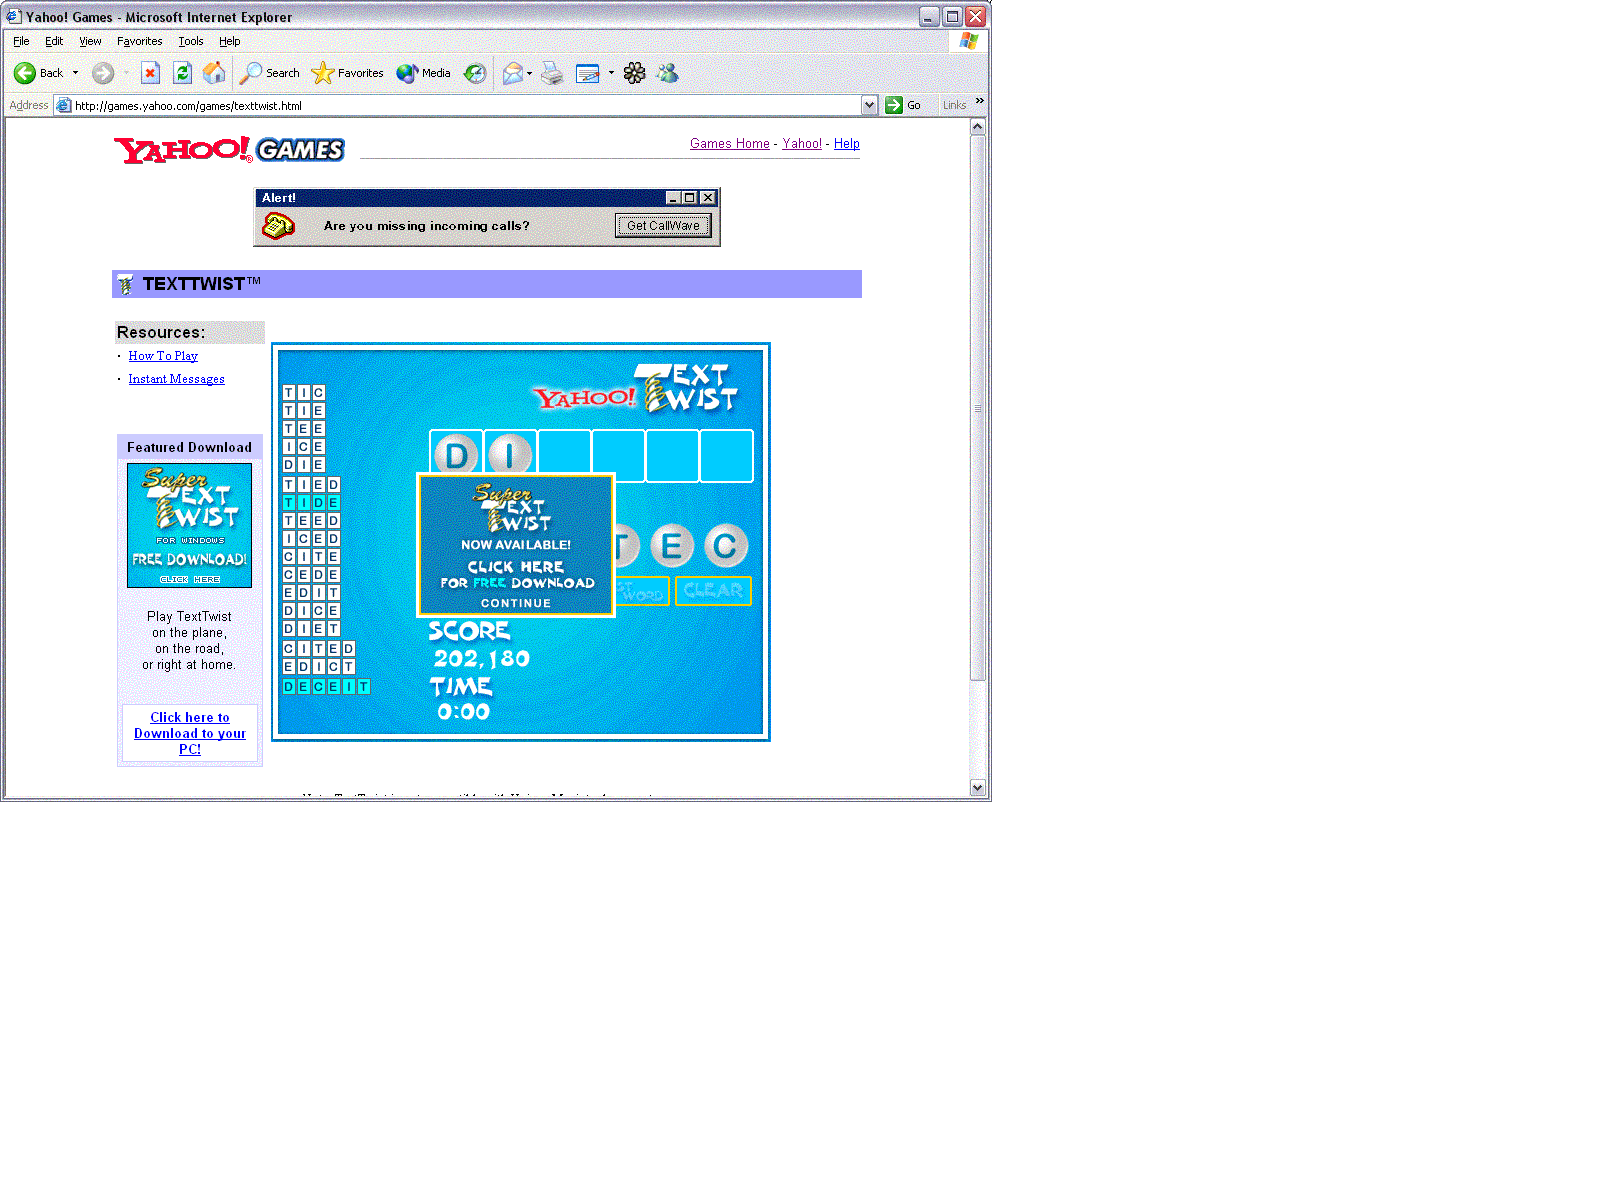Open Messenger people icon
This screenshot has height=1200, width=1600.
(668, 73)
